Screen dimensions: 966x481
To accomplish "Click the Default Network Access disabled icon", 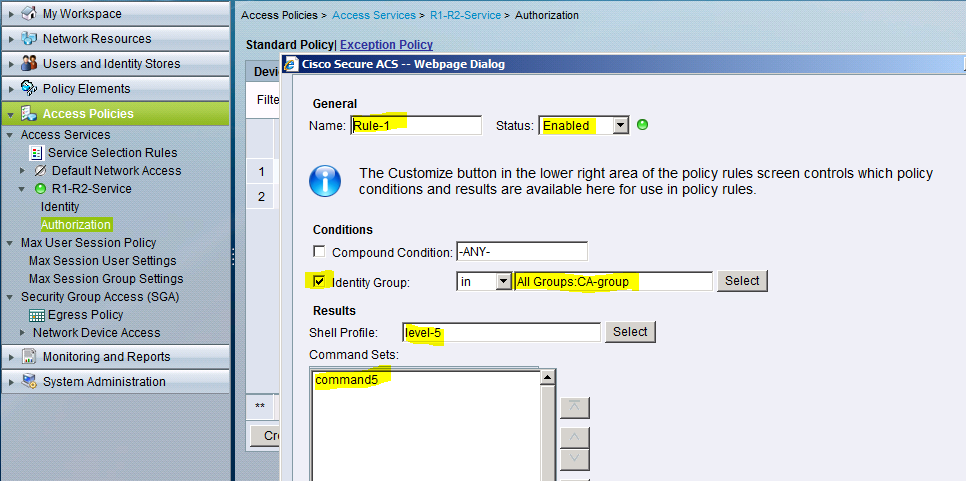I will point(41,171).
